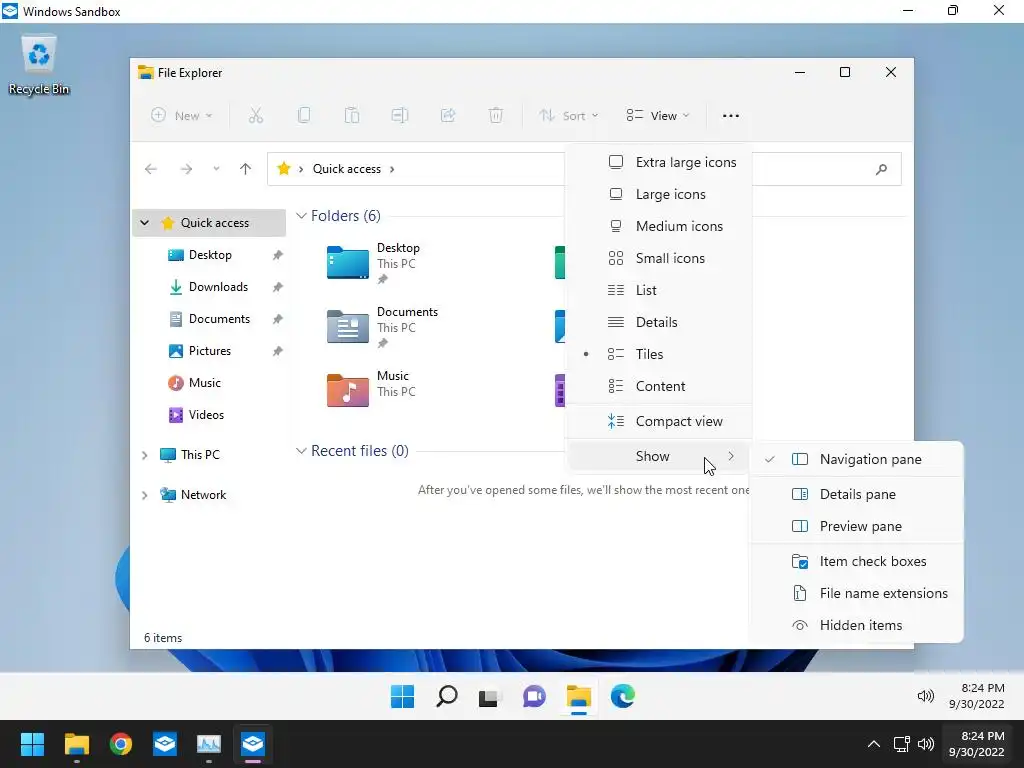1024x768 pixels.
Task: Toggle File name extensions
Action: [857, 593]
